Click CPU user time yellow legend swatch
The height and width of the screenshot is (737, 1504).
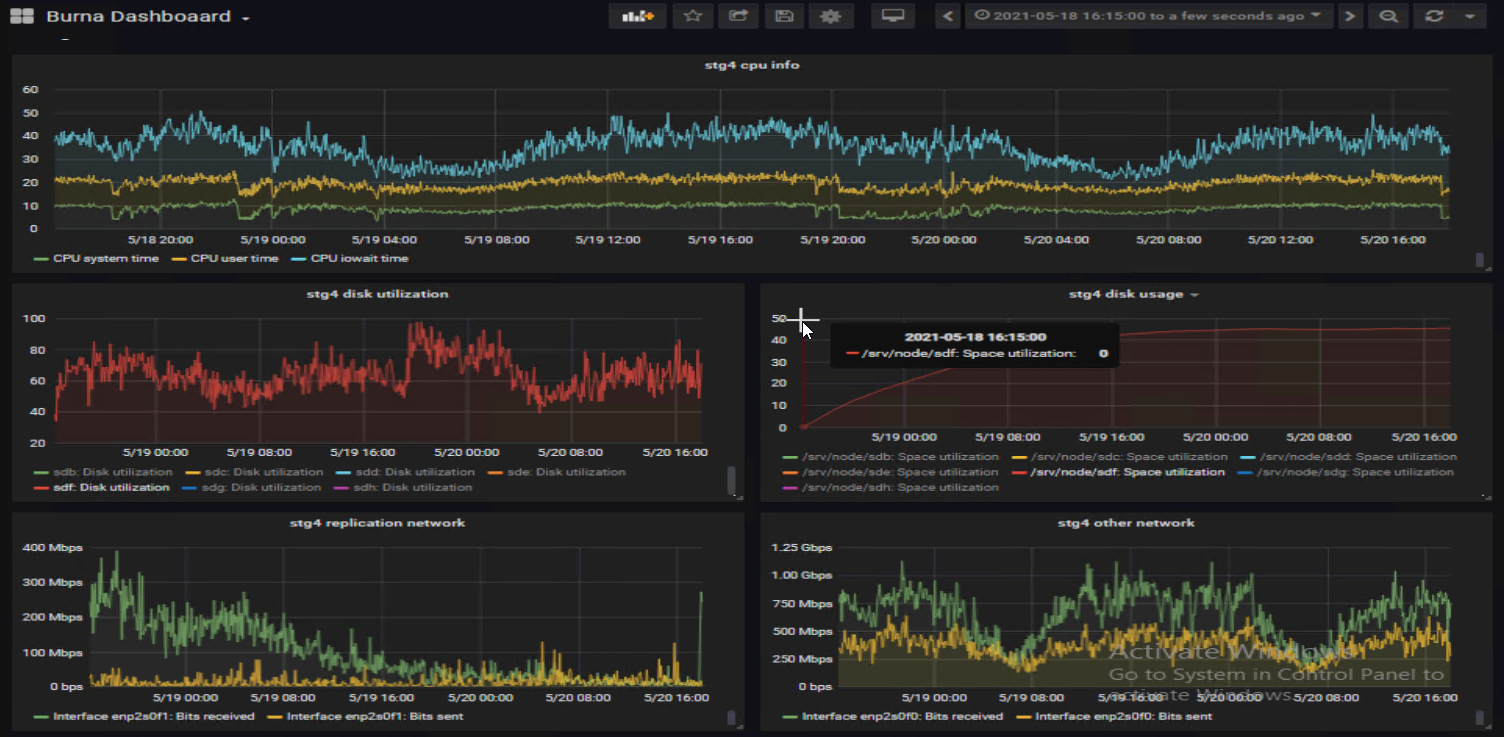pos(180,258)
